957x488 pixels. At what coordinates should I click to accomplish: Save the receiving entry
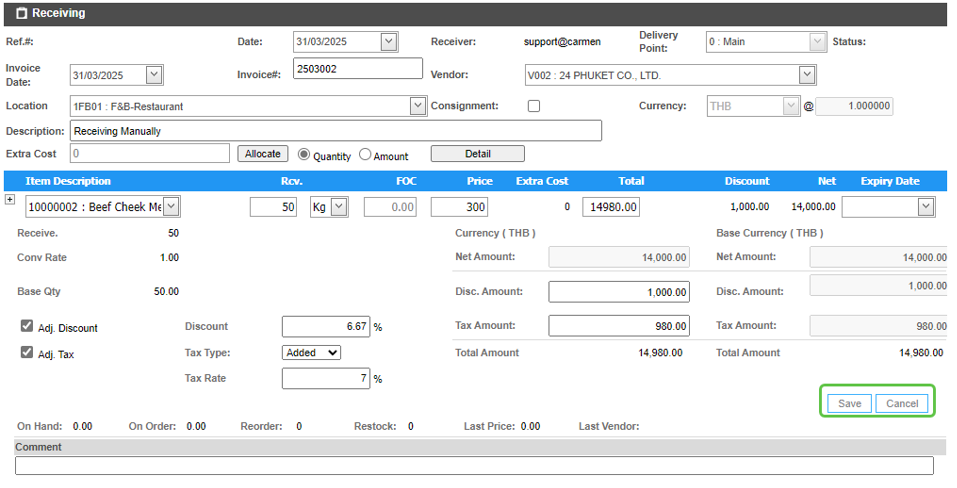pos(849,403)
